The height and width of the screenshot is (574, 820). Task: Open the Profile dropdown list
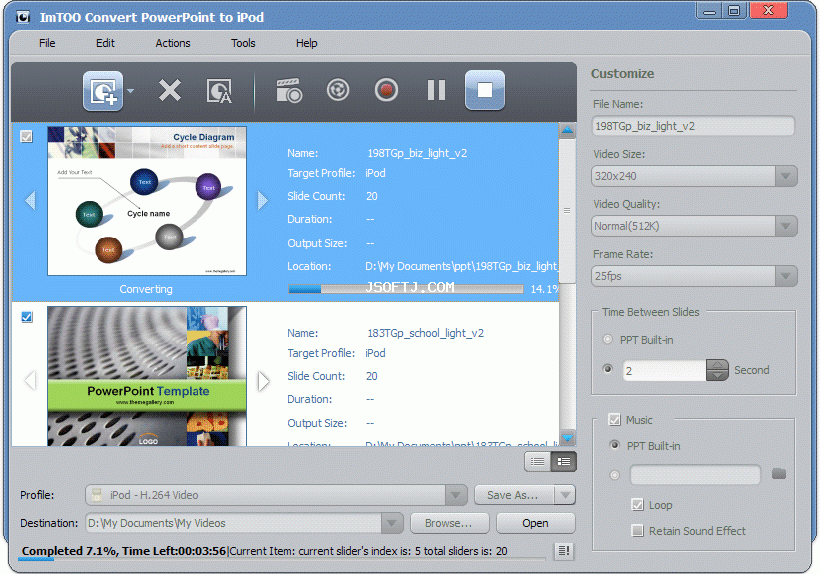click(x=456, y=495)
